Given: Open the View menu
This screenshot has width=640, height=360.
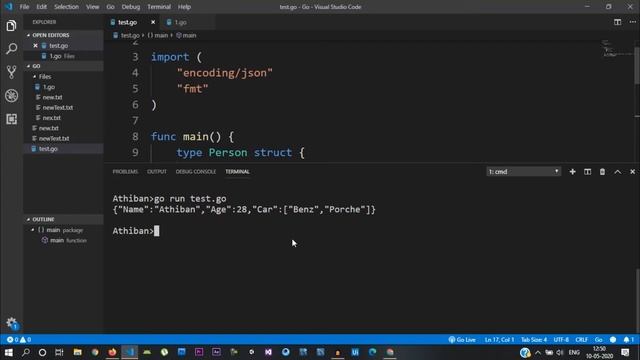Looking at the screenshot, I should (92, 7).
